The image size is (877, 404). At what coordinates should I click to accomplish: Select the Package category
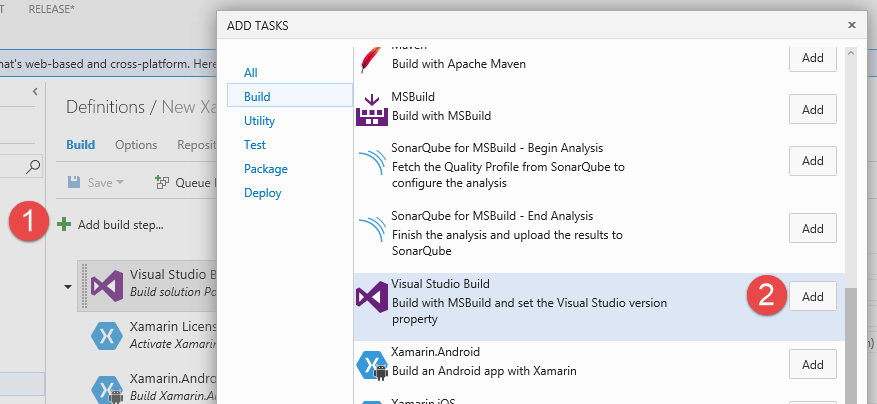tap(266, 169)
